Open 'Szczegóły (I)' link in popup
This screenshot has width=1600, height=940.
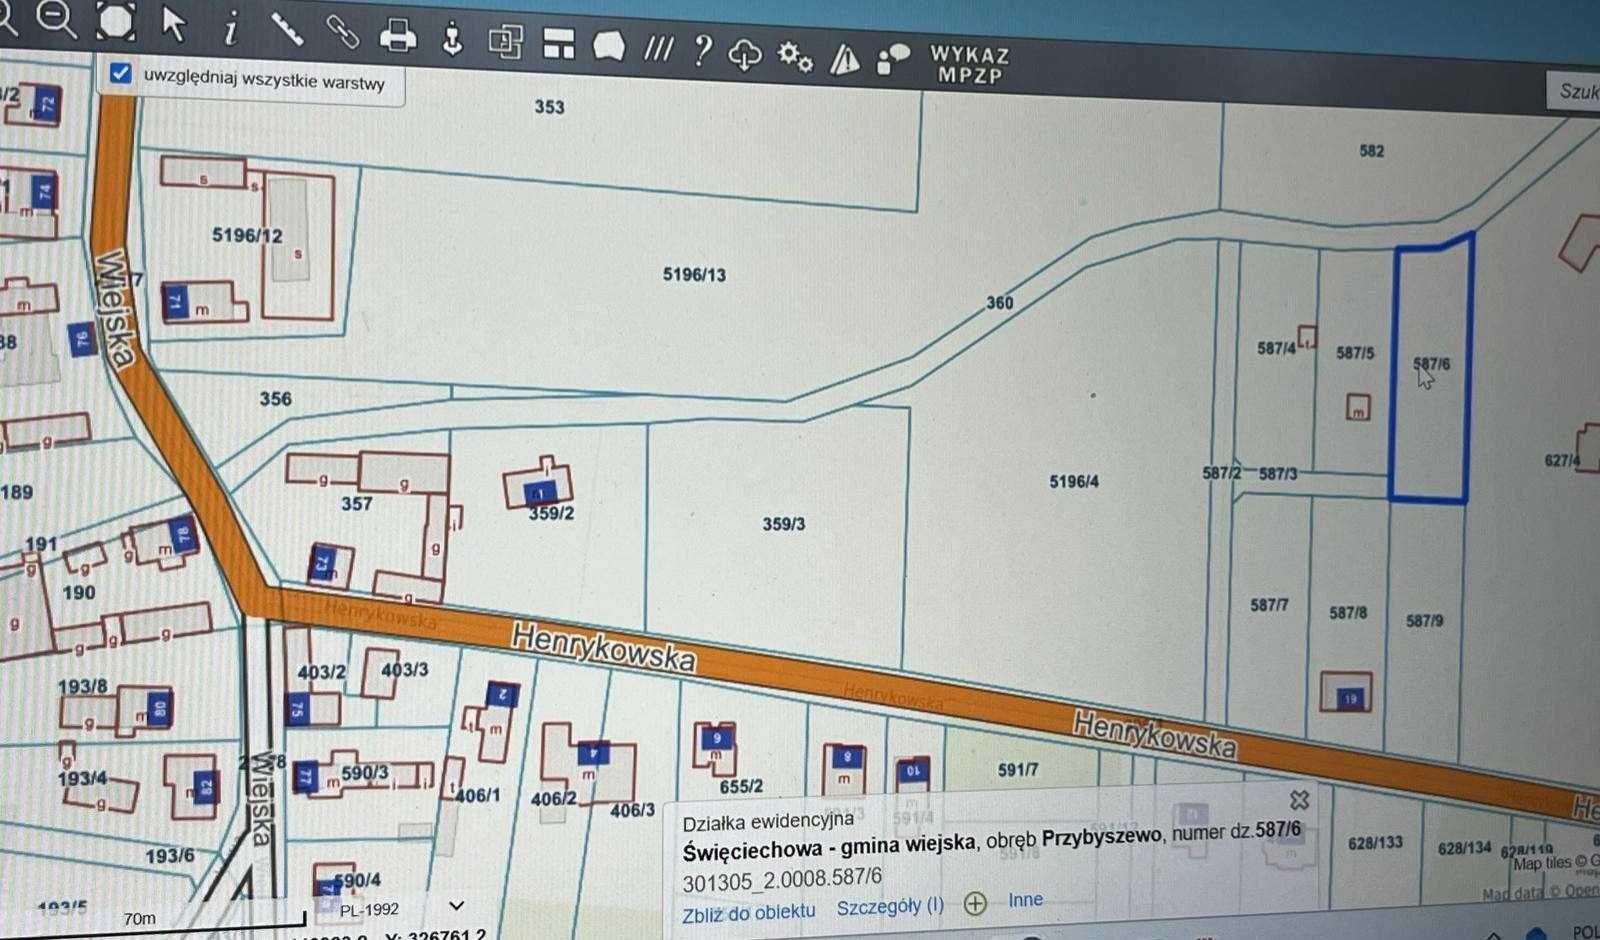[890, 906]
